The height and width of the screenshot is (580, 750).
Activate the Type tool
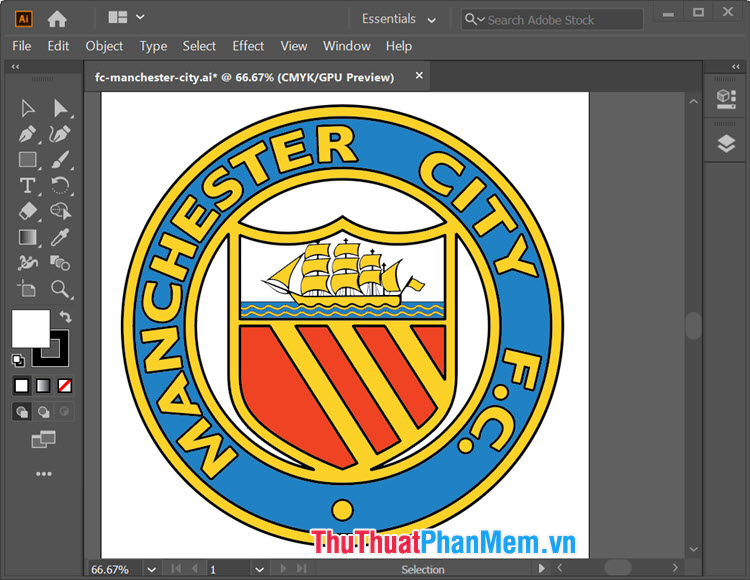click(27, 186)
